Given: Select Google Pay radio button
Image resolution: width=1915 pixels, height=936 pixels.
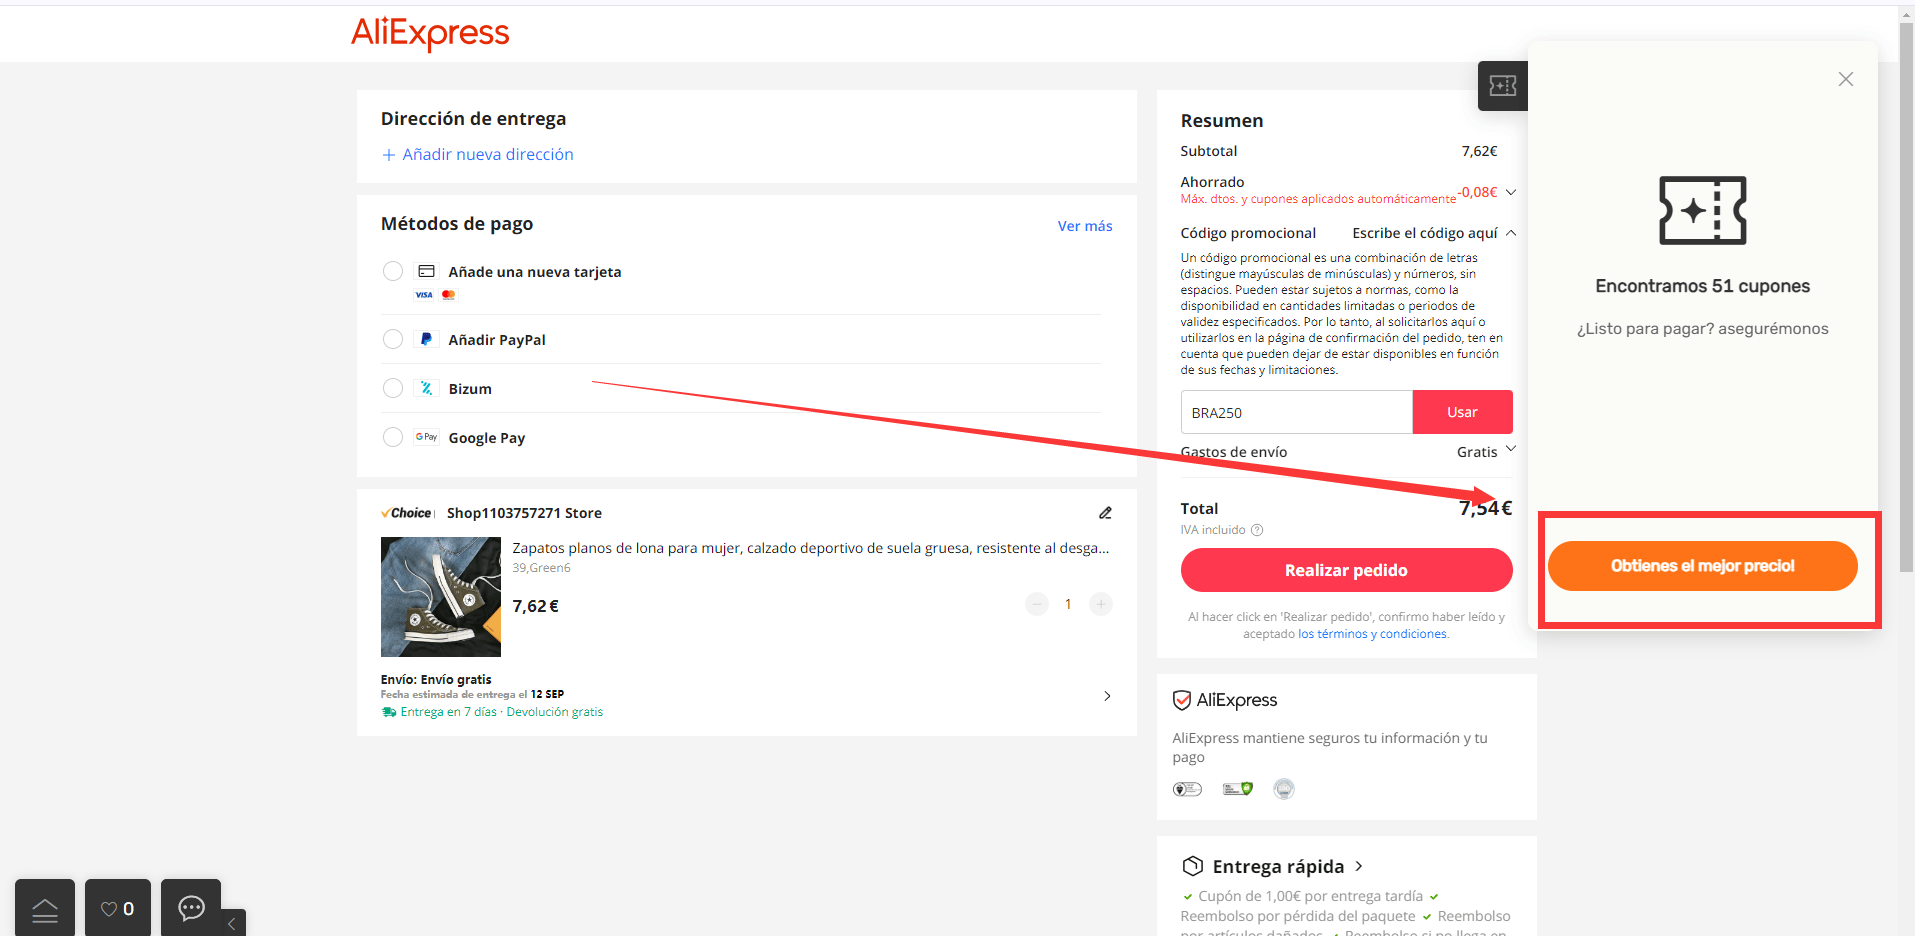Looking at the screenshot, I should coord(393,437).
